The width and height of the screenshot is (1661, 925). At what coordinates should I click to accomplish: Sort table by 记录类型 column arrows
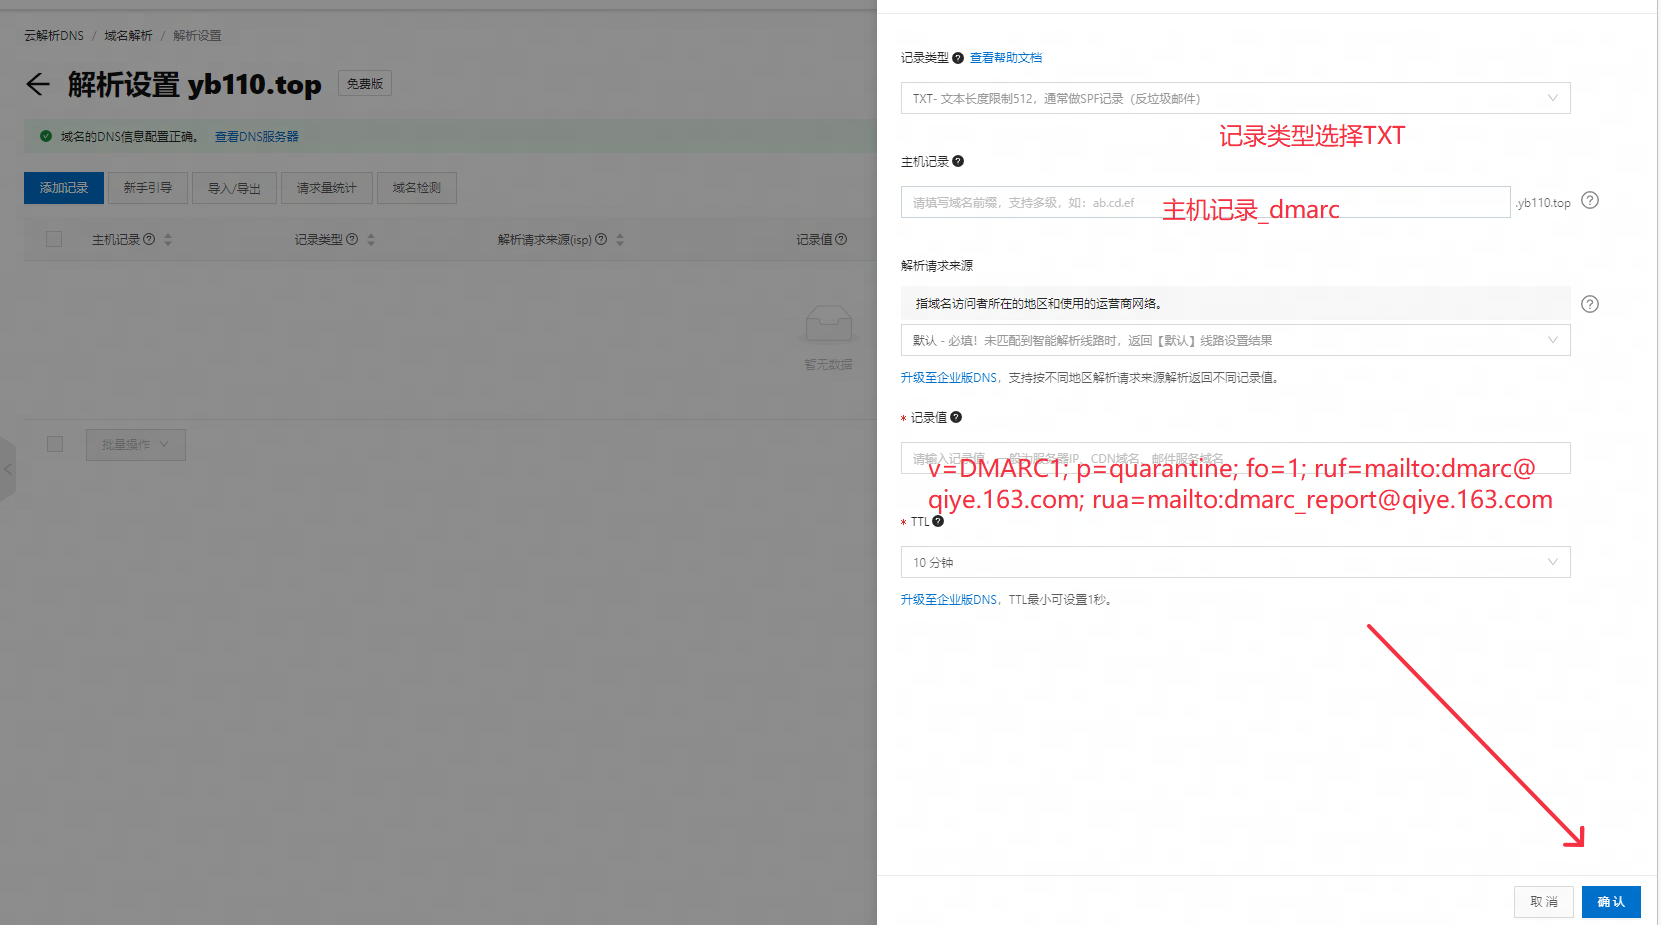[371, 240]
